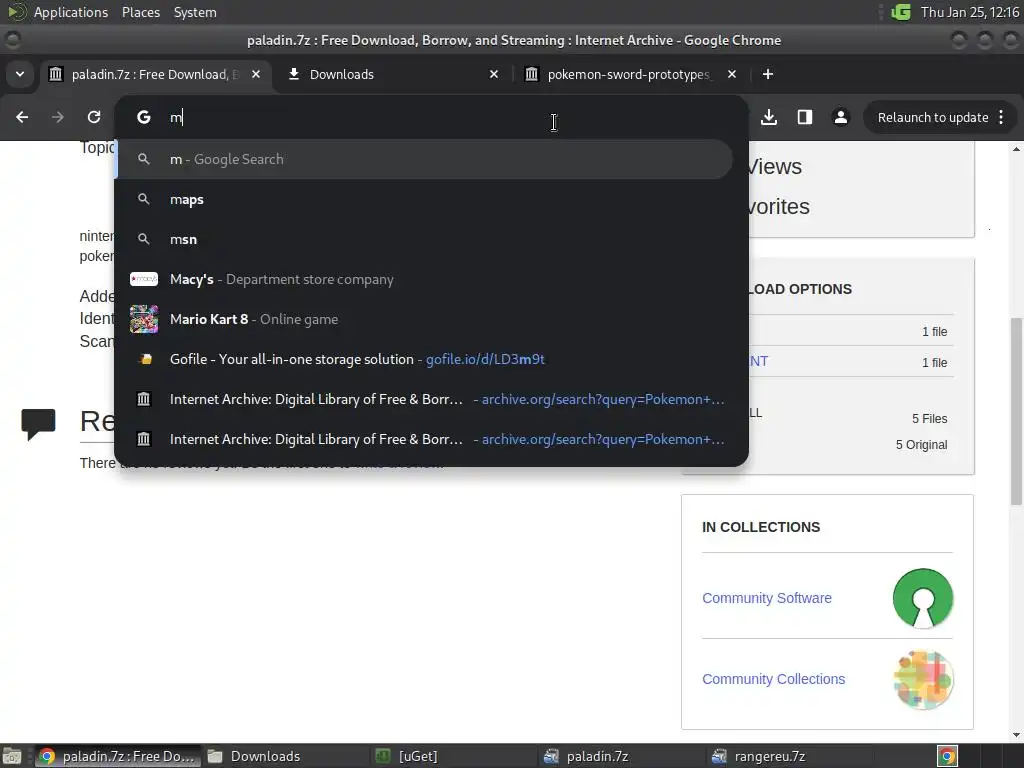Click the Chrome icon in bottom tray
Screen dimensions: 1024x768
coord(948,756)
